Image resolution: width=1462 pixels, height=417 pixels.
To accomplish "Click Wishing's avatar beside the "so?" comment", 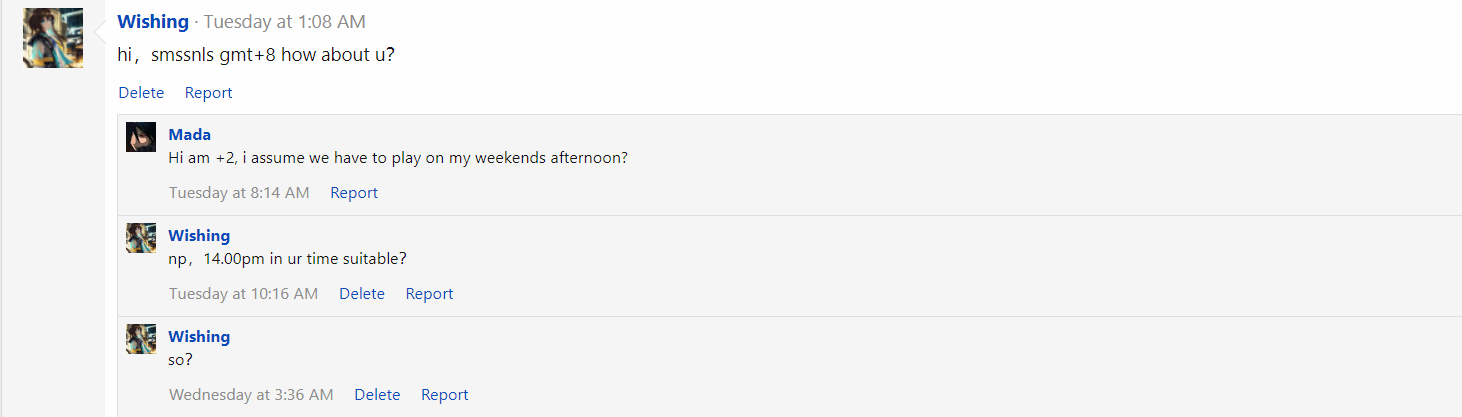I will pyautogui.click(x=141, y=339).
